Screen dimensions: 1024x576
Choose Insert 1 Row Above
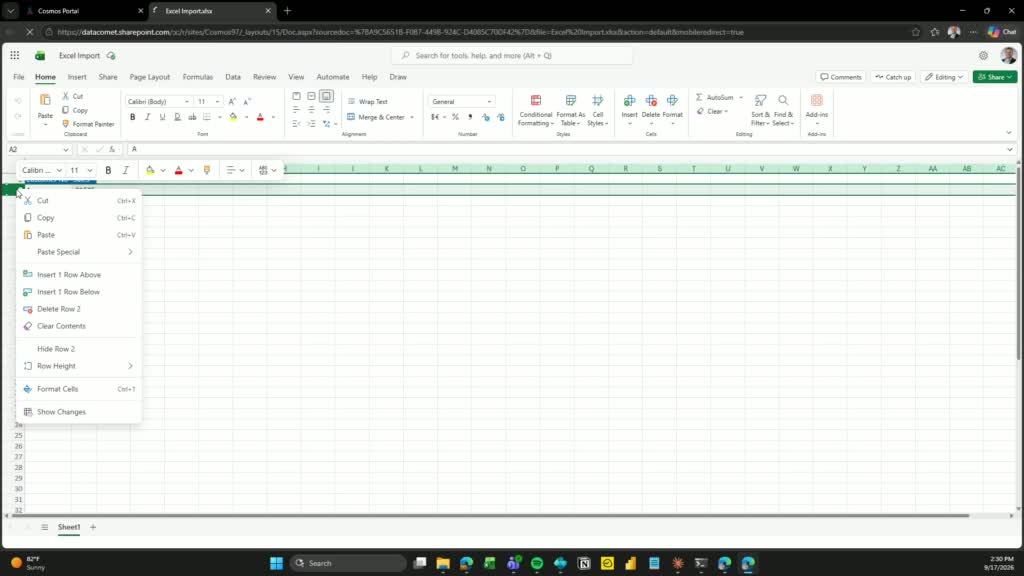[x=78, y=275]
